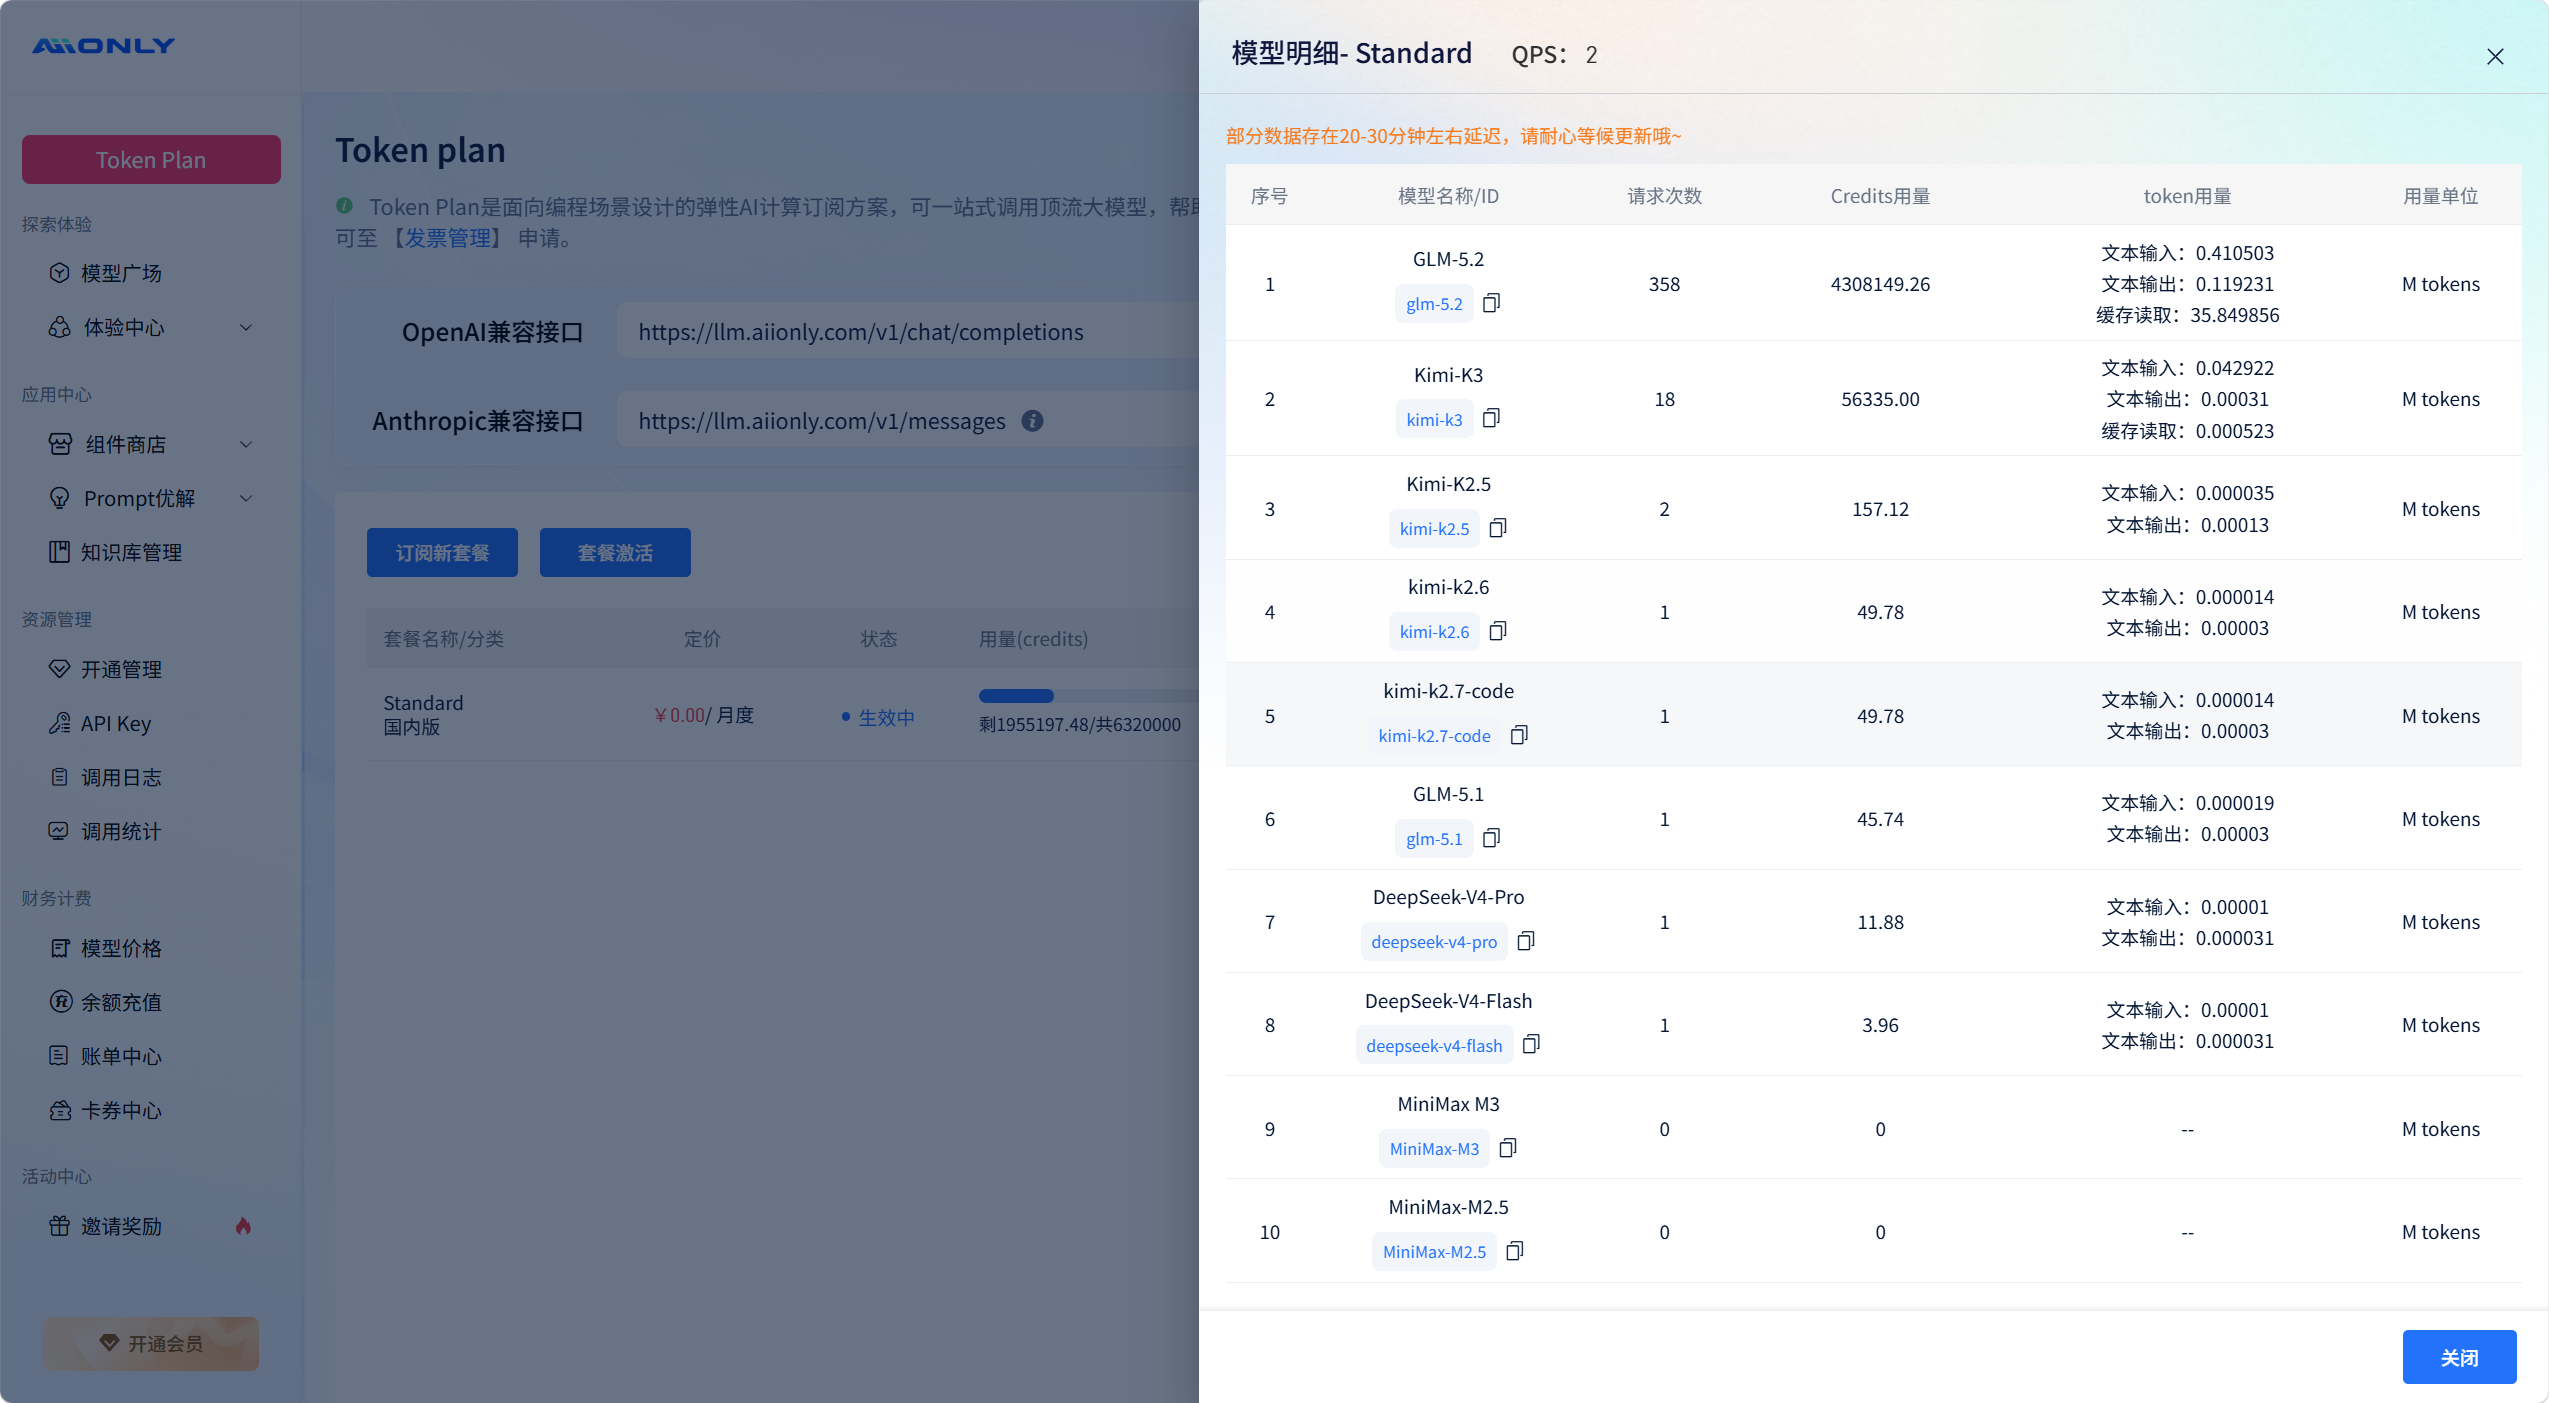Click the Credits用量 column header
Screen dimensions: 2549x1403
tap(1880, 196)
